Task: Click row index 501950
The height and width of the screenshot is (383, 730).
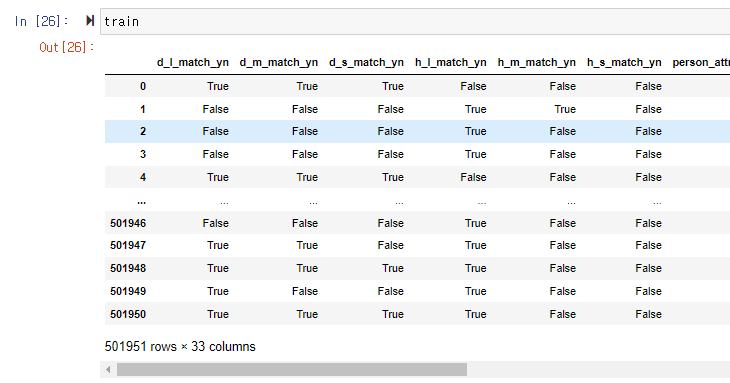Action: tap(128, 314)
